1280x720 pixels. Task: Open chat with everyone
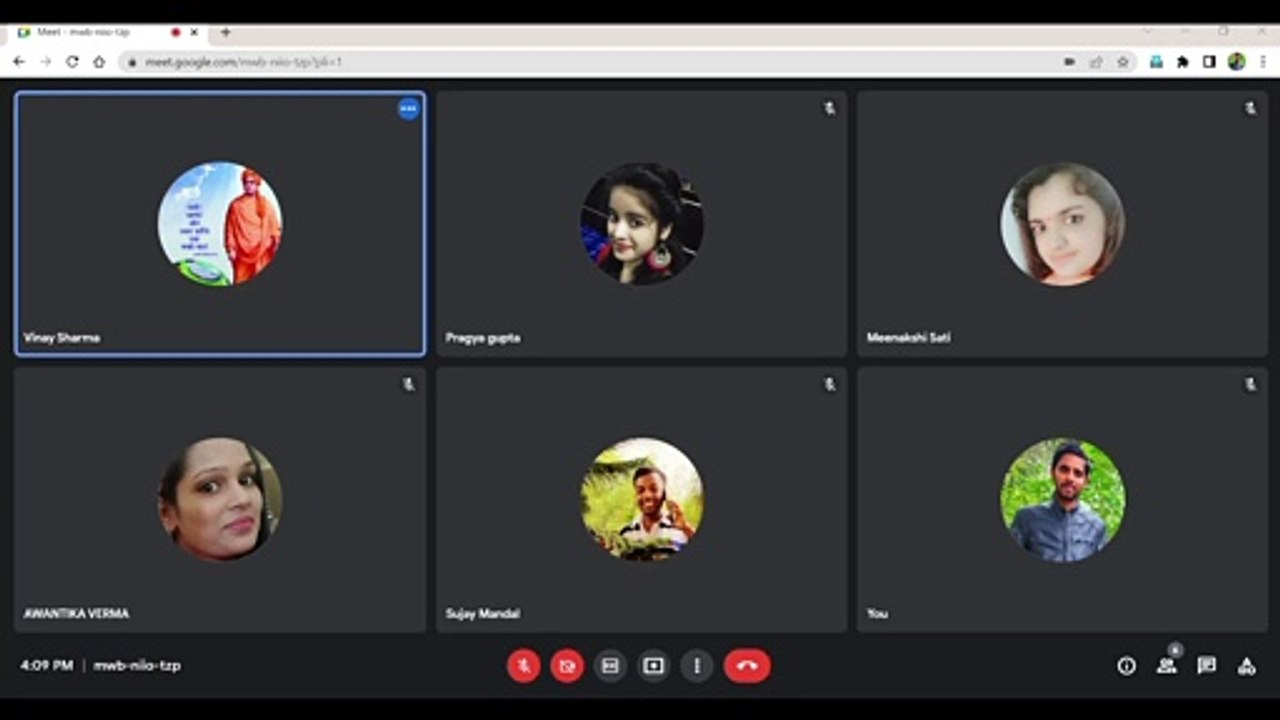1207,666
